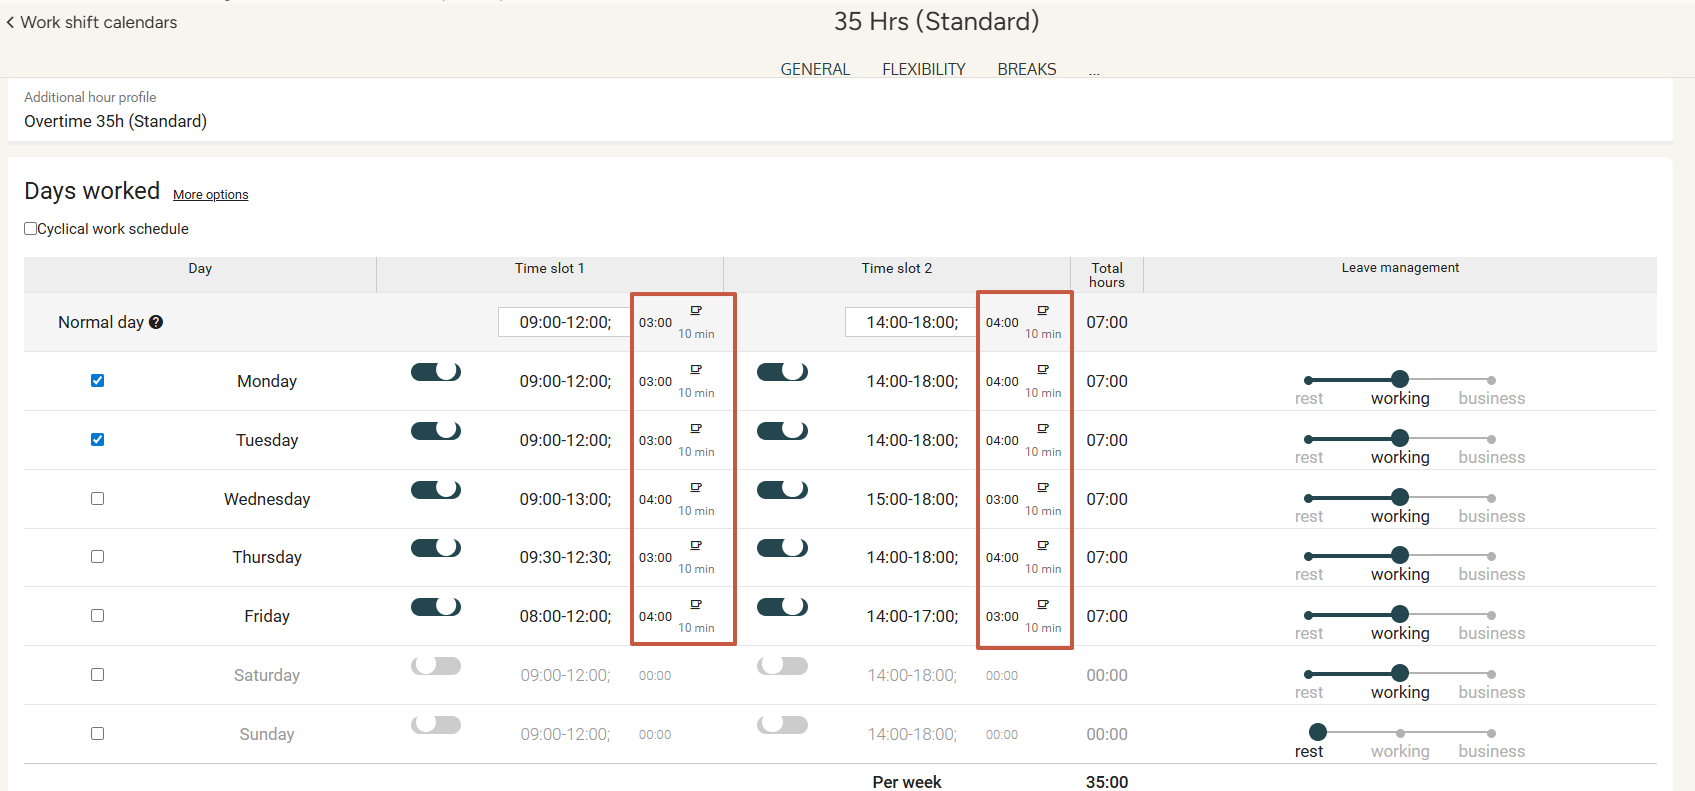Click the Normal day time slot 1 break icon
1695x791 pixels.
tap(696, 311)
